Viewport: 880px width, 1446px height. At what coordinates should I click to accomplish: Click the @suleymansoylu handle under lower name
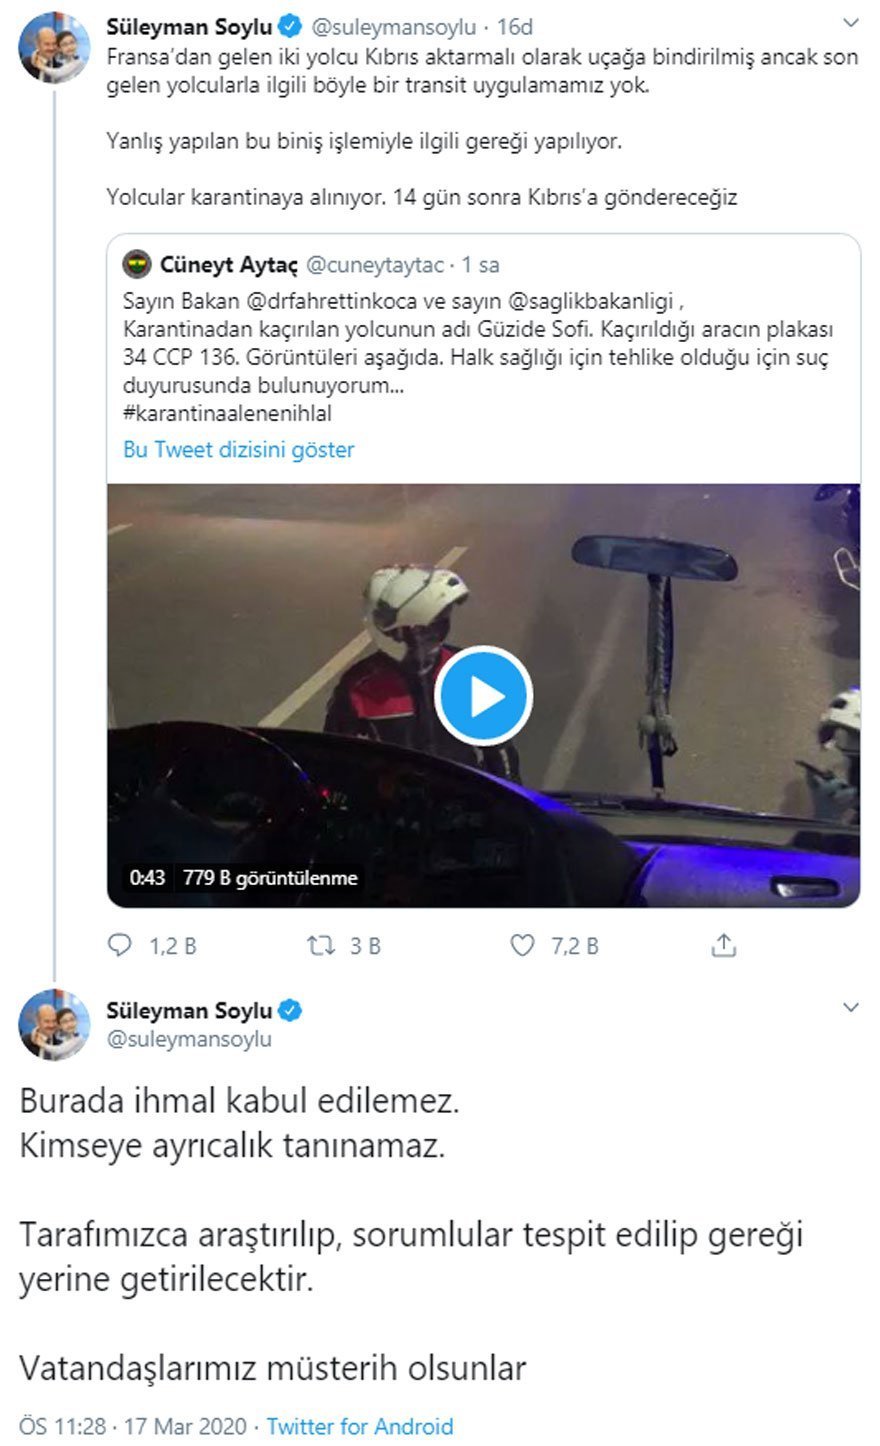coord(189,1039)
